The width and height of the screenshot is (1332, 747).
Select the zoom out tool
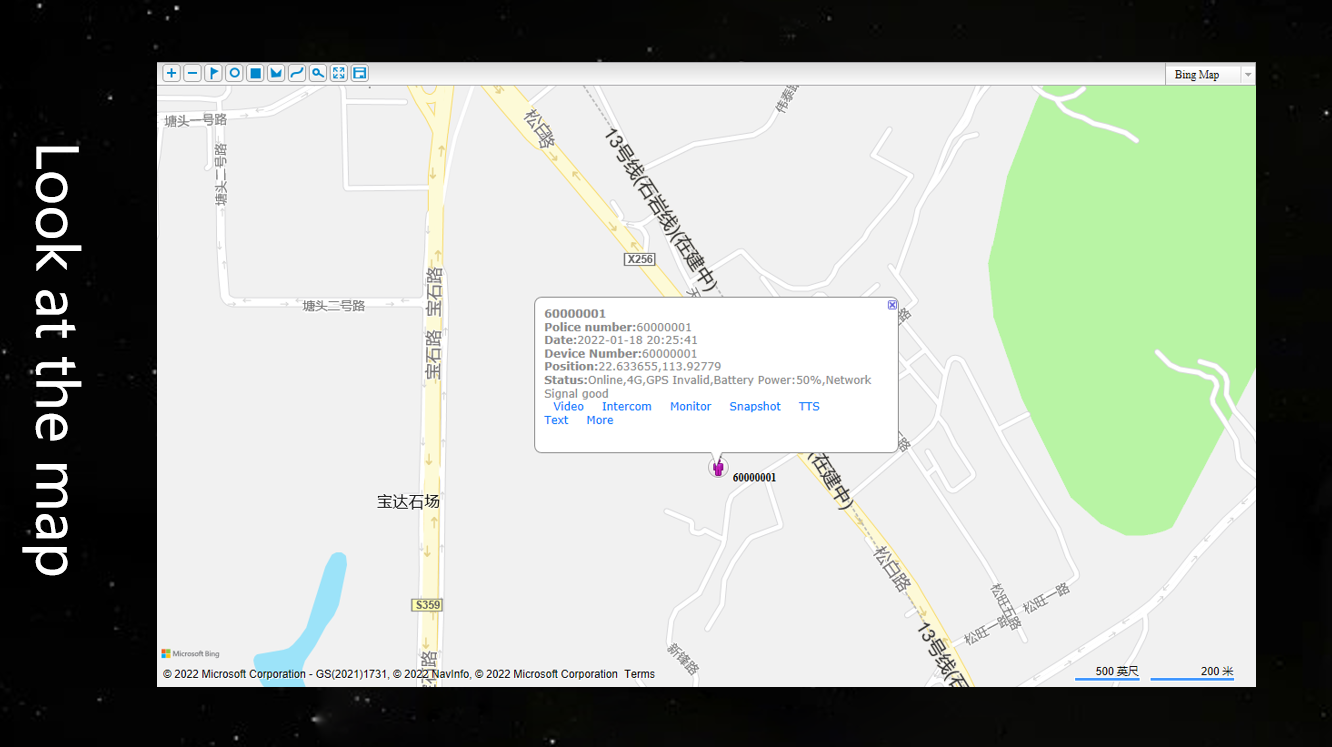(x=192, y=73)
